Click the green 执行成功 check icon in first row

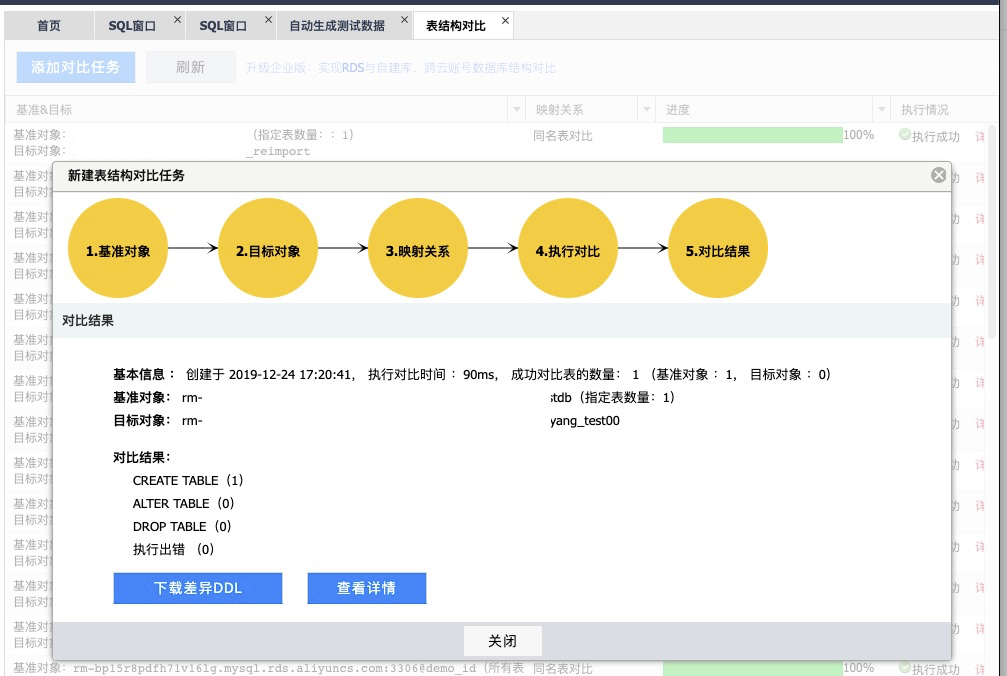point(905,134)
